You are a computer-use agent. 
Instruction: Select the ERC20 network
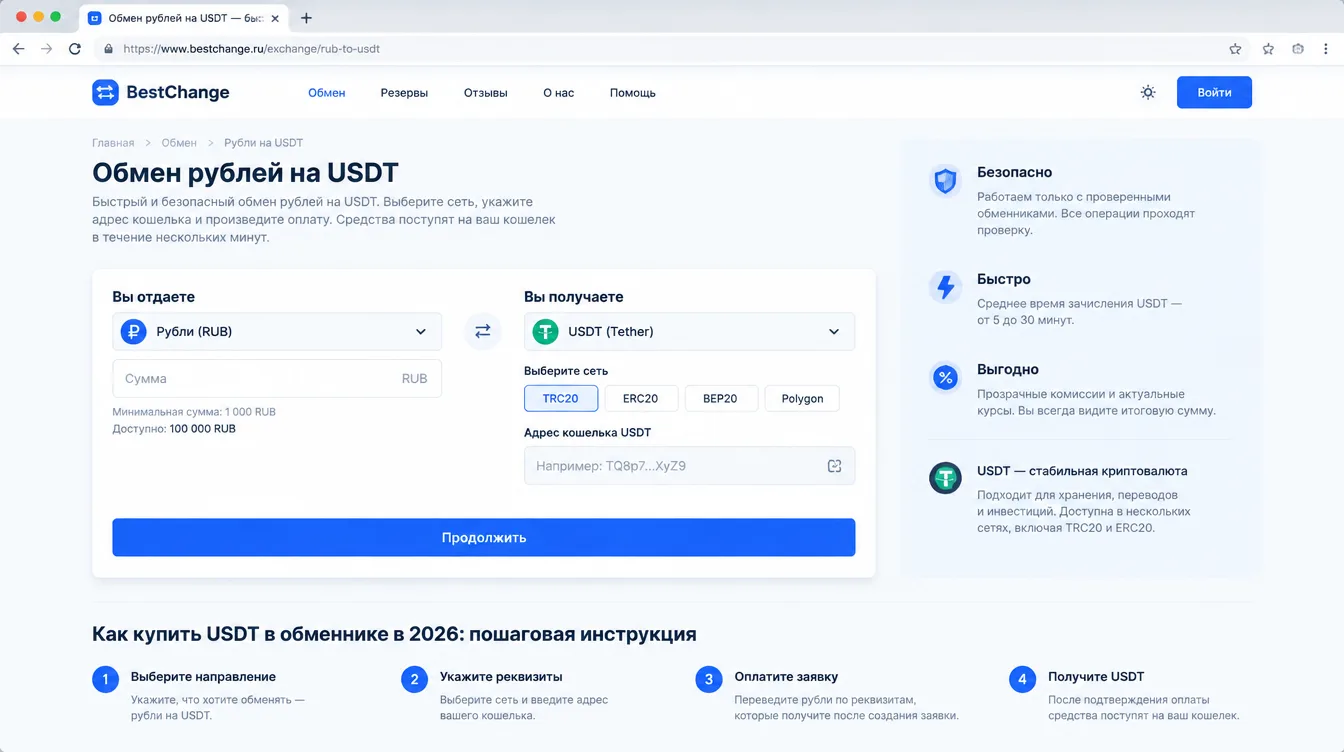click(641, 398)
